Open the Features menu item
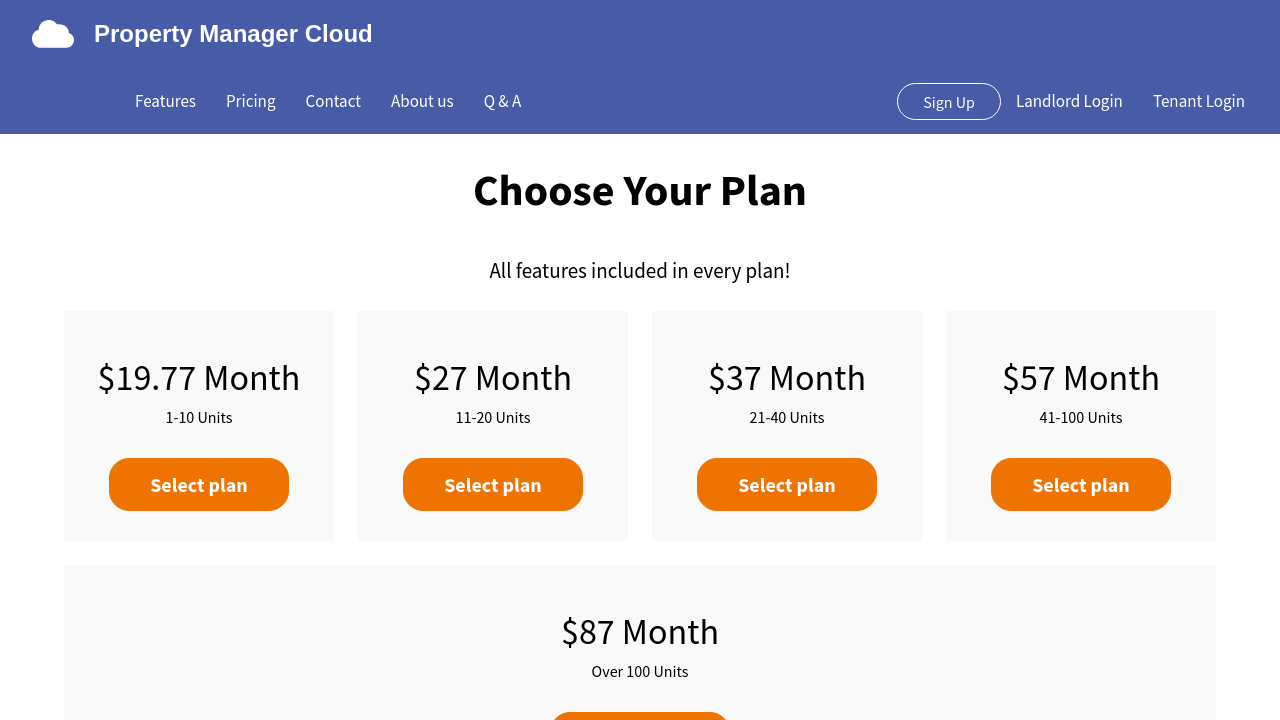The image size is (1280, 720). (x=165, y=101)
